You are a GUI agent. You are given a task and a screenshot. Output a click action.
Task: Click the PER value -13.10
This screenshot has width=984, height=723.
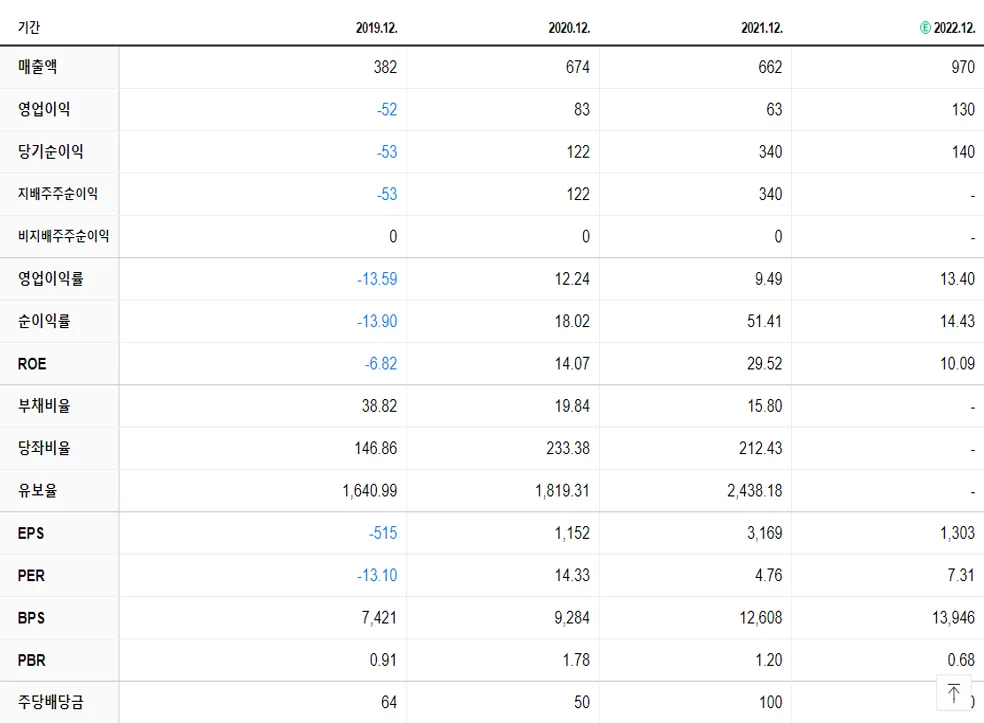tap(377, 576)
